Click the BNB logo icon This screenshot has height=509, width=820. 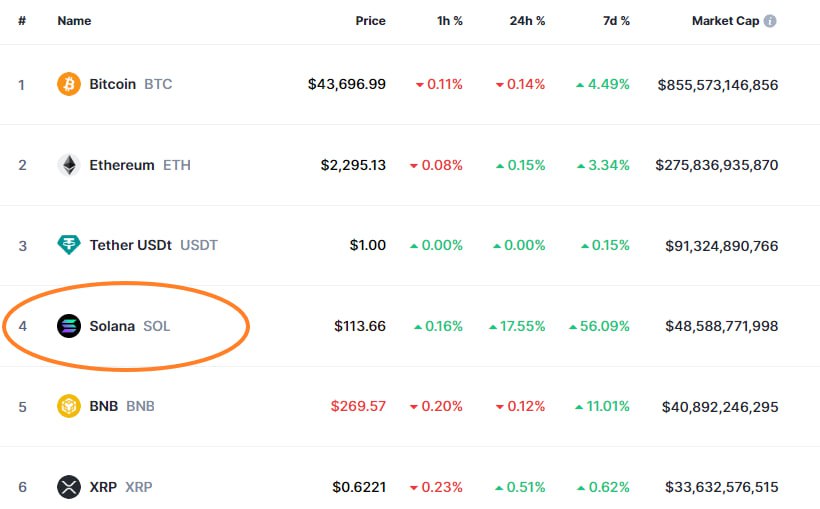pos(69,407)
